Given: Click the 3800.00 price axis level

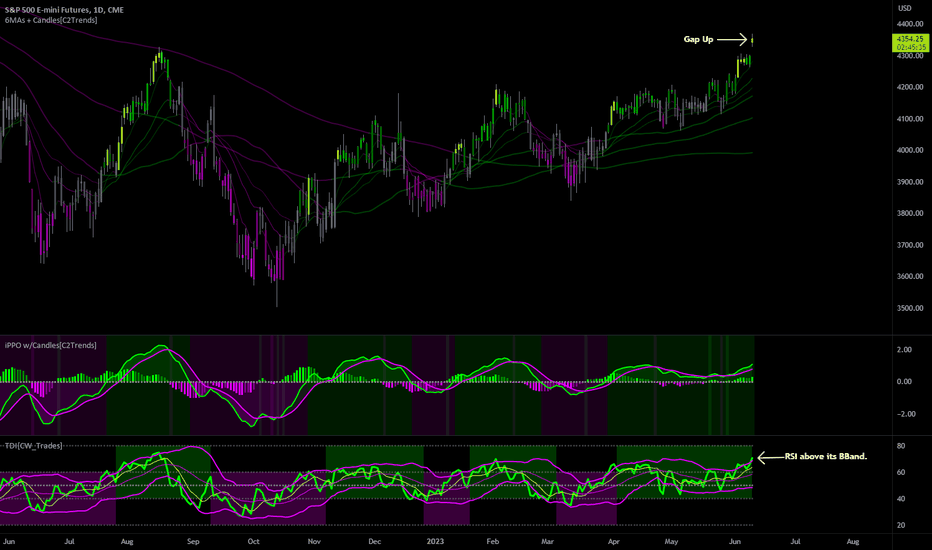Looking at the screenshot, I should [910, 213].
